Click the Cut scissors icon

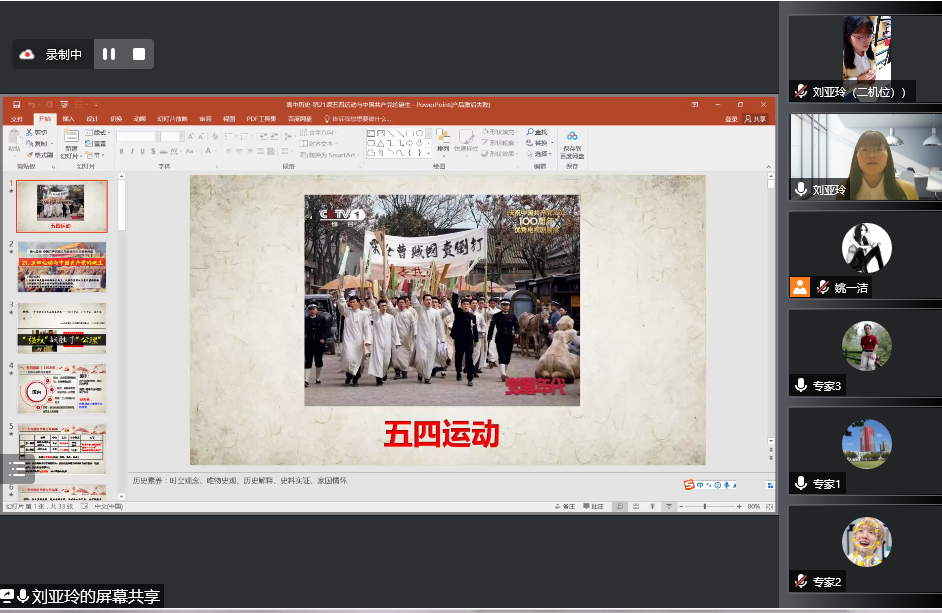29,132
